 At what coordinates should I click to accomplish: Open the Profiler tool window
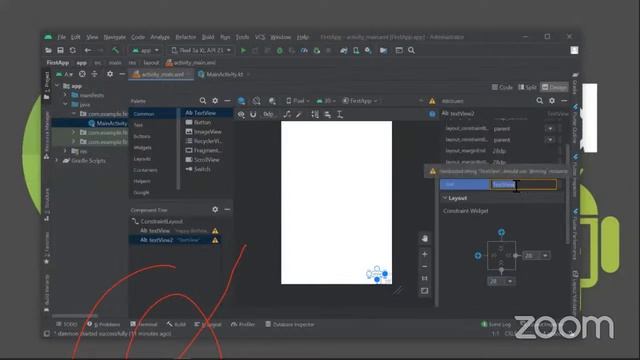(243, 324)
